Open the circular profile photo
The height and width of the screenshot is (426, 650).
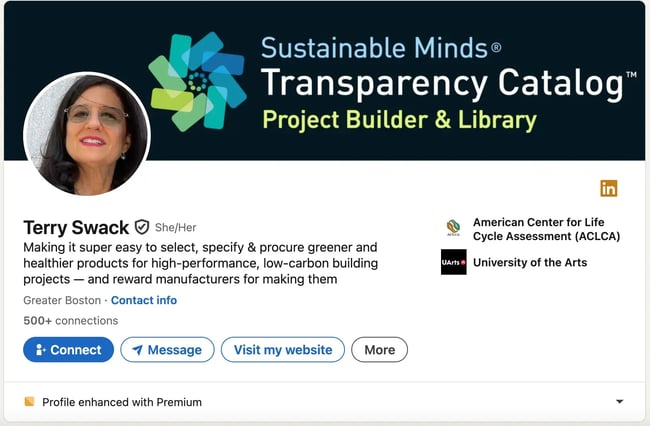[x=87, y=133]
